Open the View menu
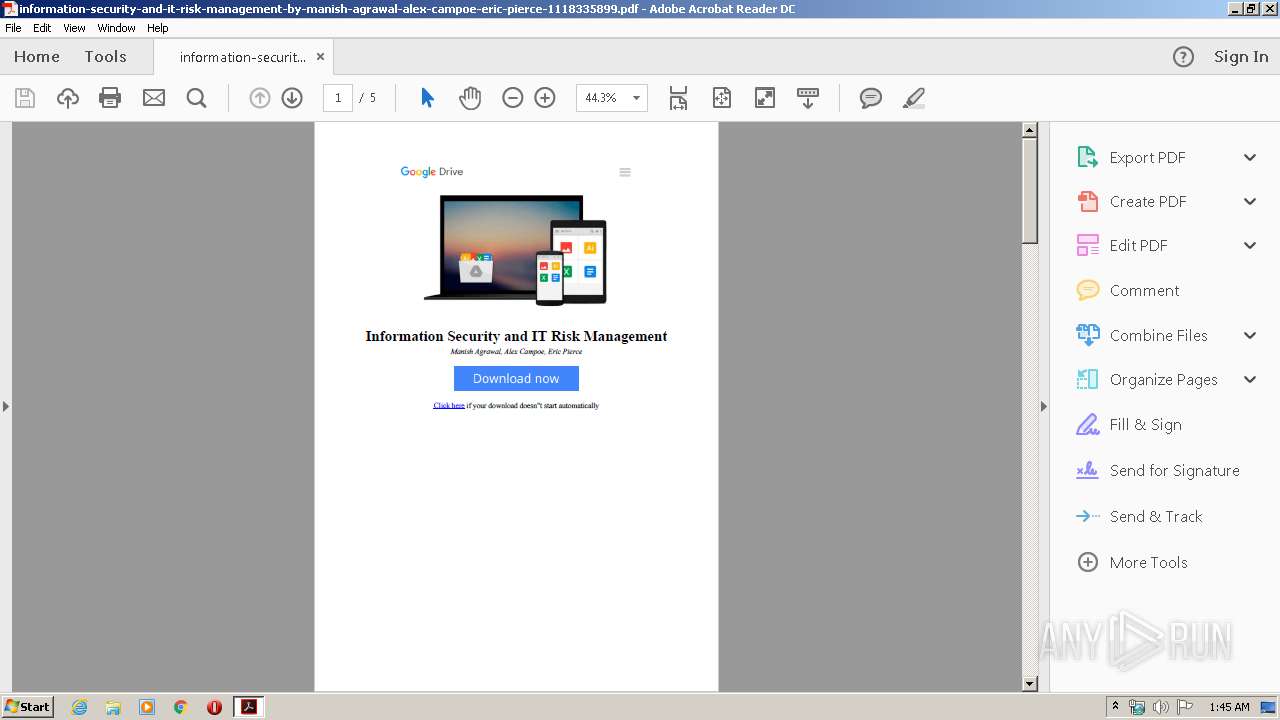This screenshot has height=720, width=1280. (74, 28)
